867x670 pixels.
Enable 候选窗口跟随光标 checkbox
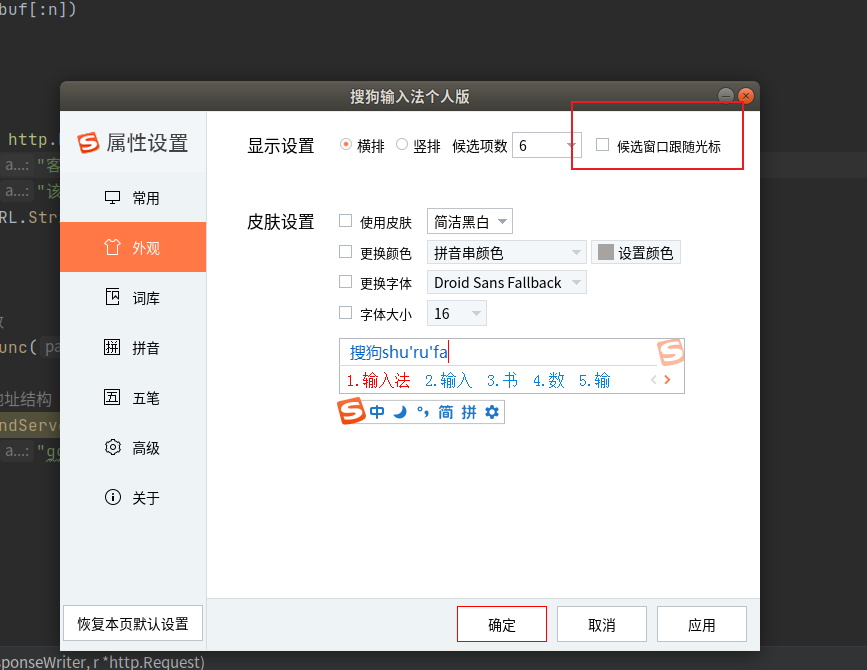tap(602, 145)
